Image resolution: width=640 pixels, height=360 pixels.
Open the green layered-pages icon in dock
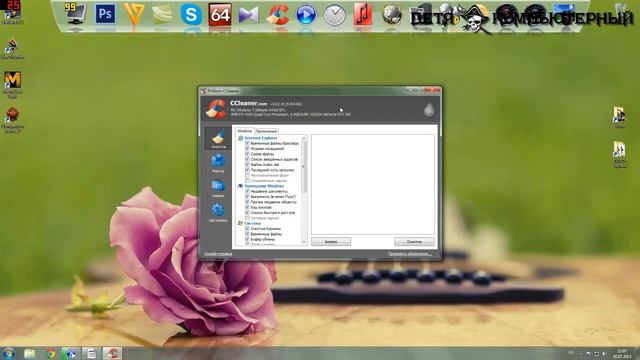(162, 15)
